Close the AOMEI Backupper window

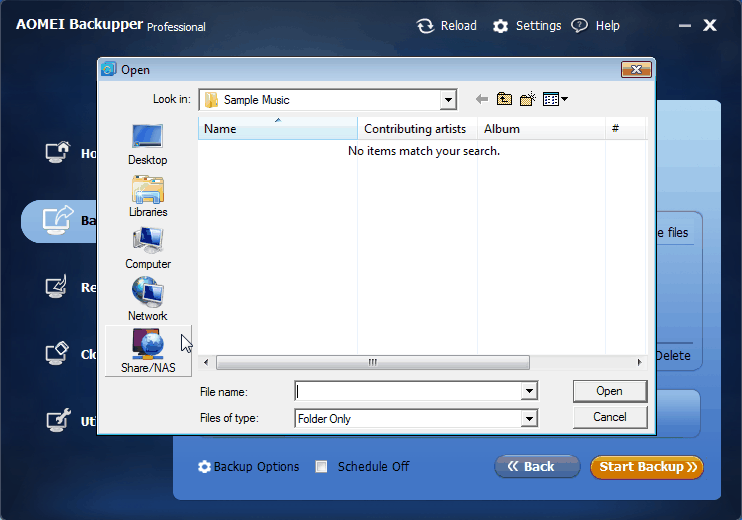710,25
